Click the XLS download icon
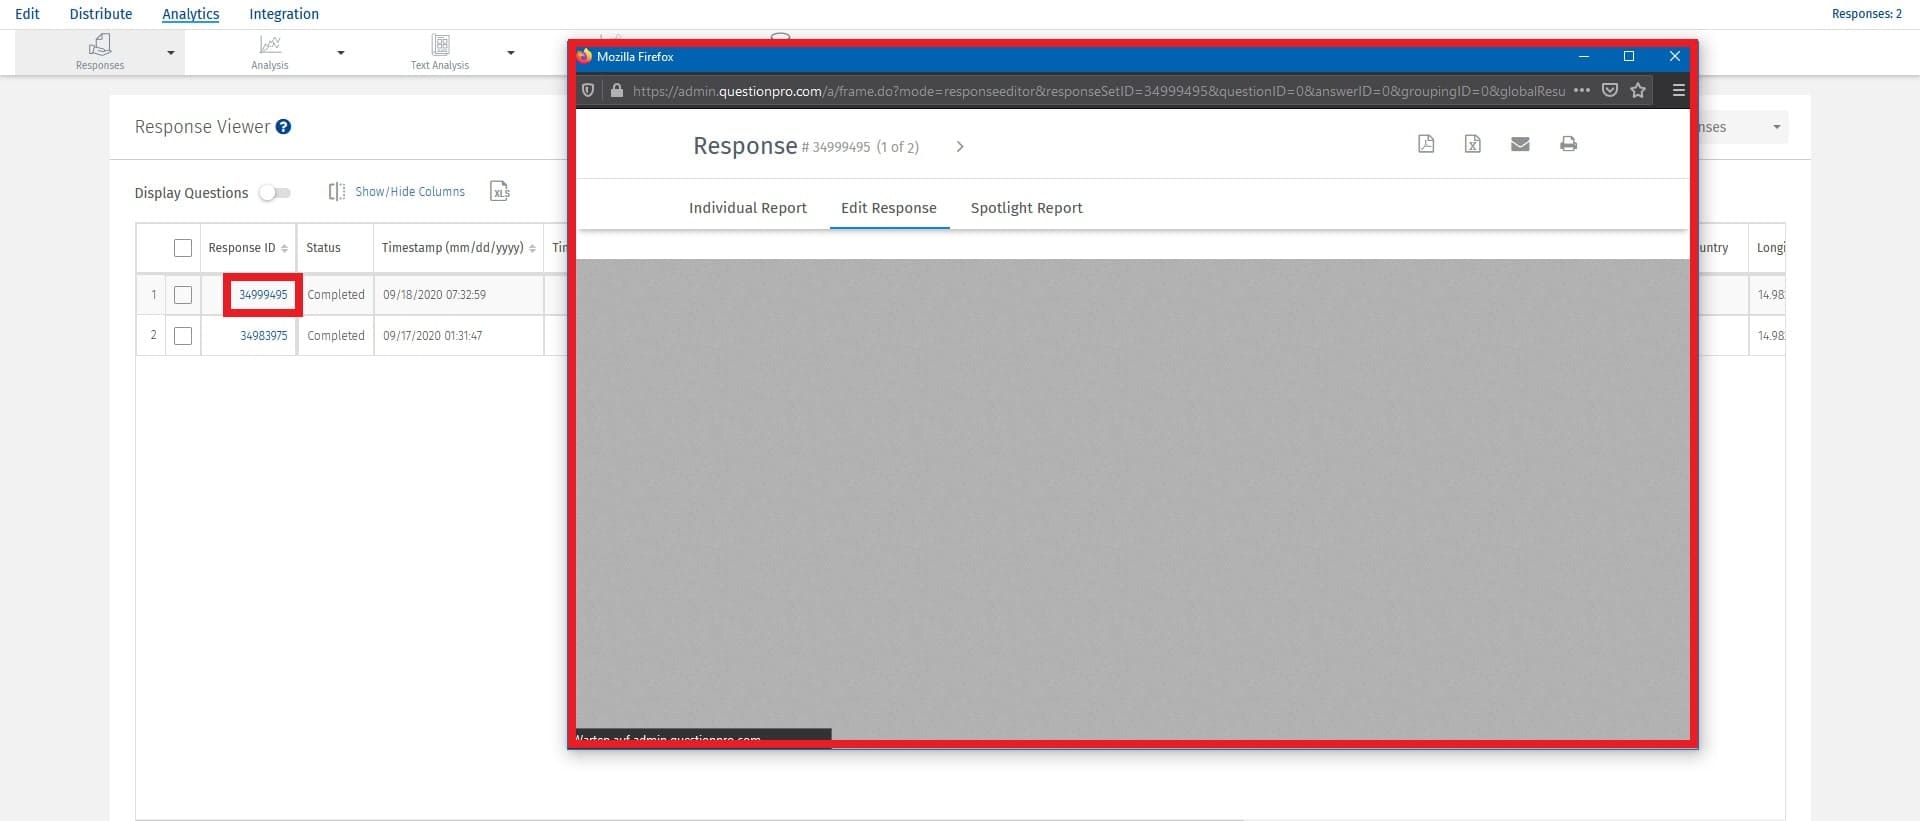 (x=500, y=191)
